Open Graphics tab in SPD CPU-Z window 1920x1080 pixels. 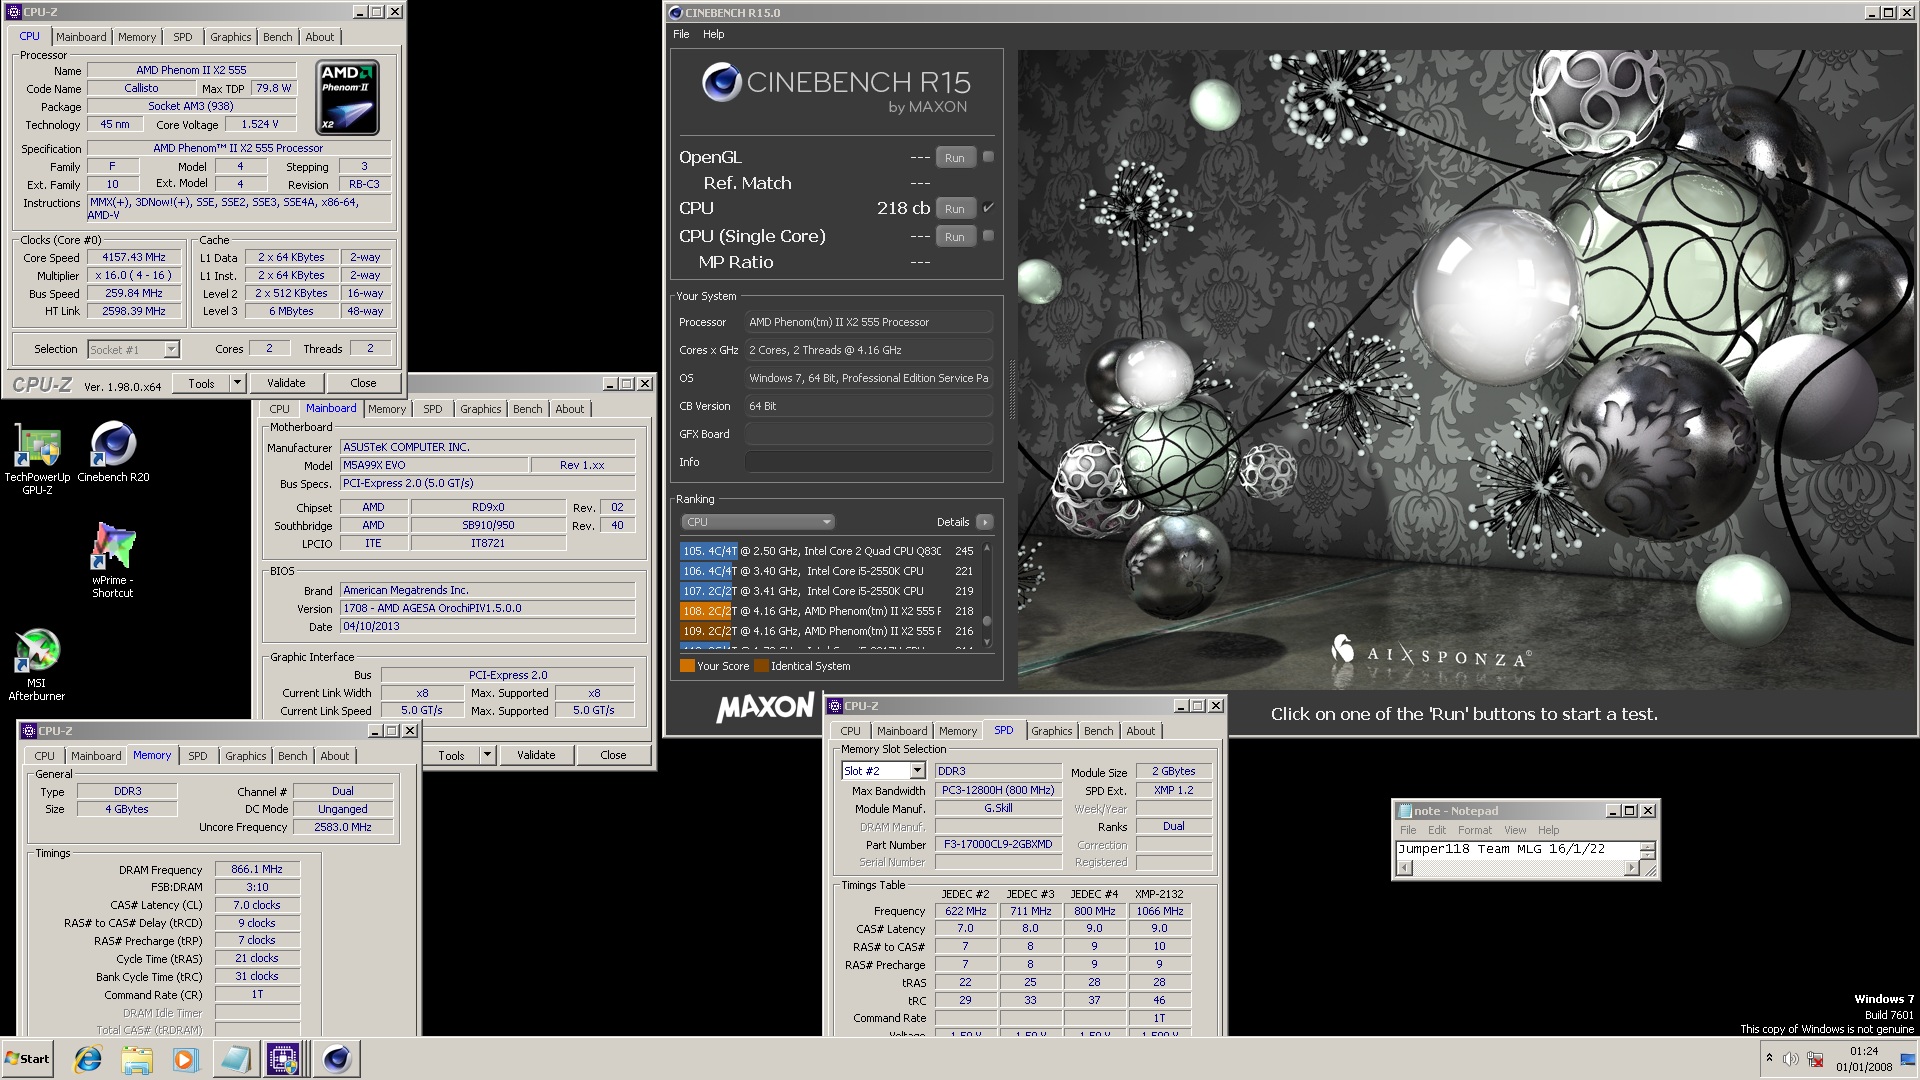tap(1051, 731)
